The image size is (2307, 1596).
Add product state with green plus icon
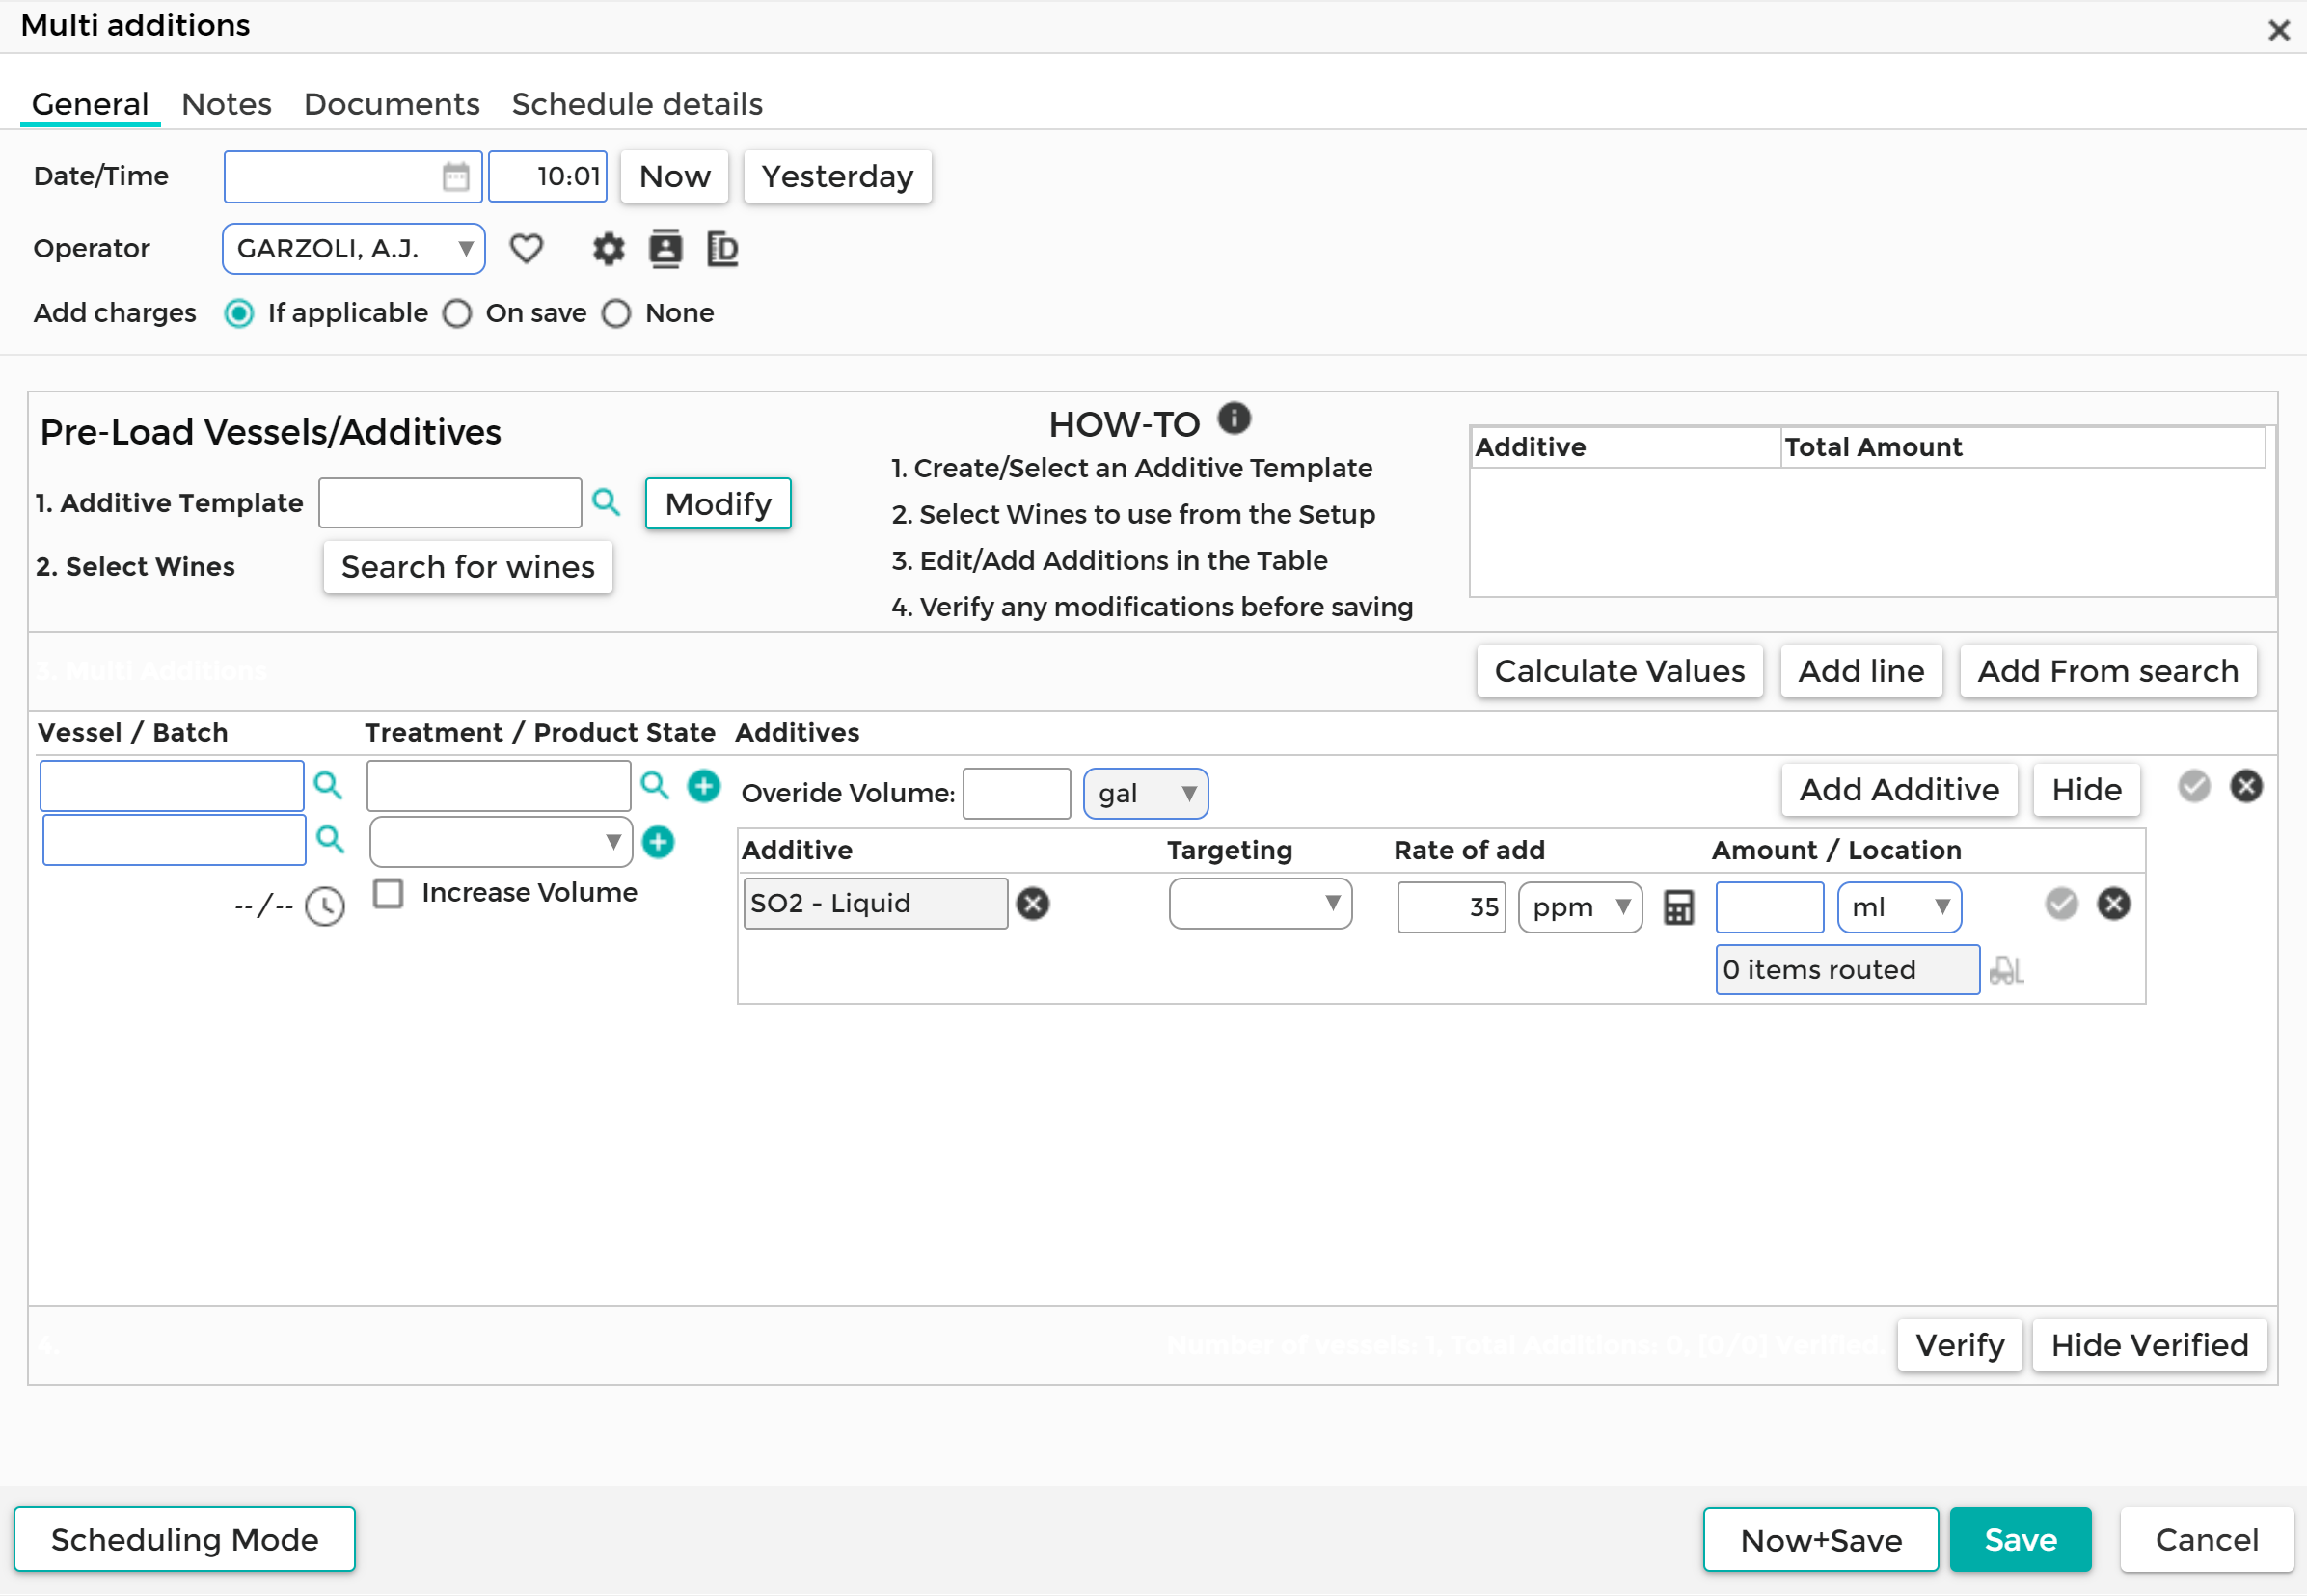pos(658,842)
